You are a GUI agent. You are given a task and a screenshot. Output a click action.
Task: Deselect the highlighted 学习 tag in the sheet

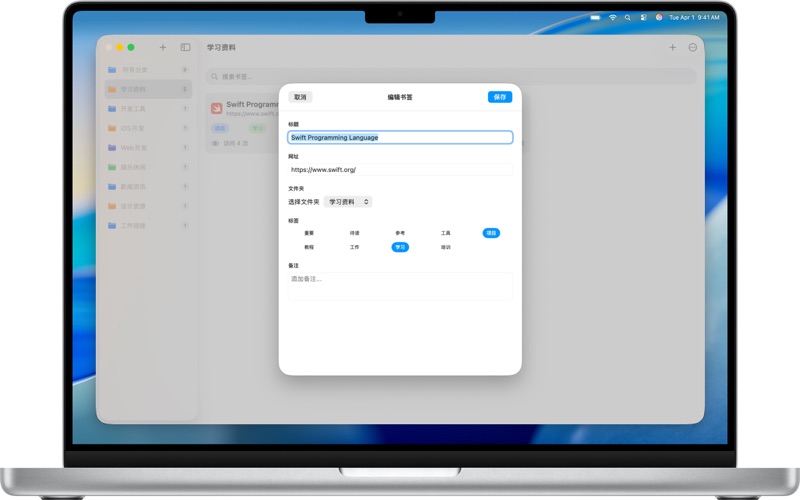(x=400, y=247)
